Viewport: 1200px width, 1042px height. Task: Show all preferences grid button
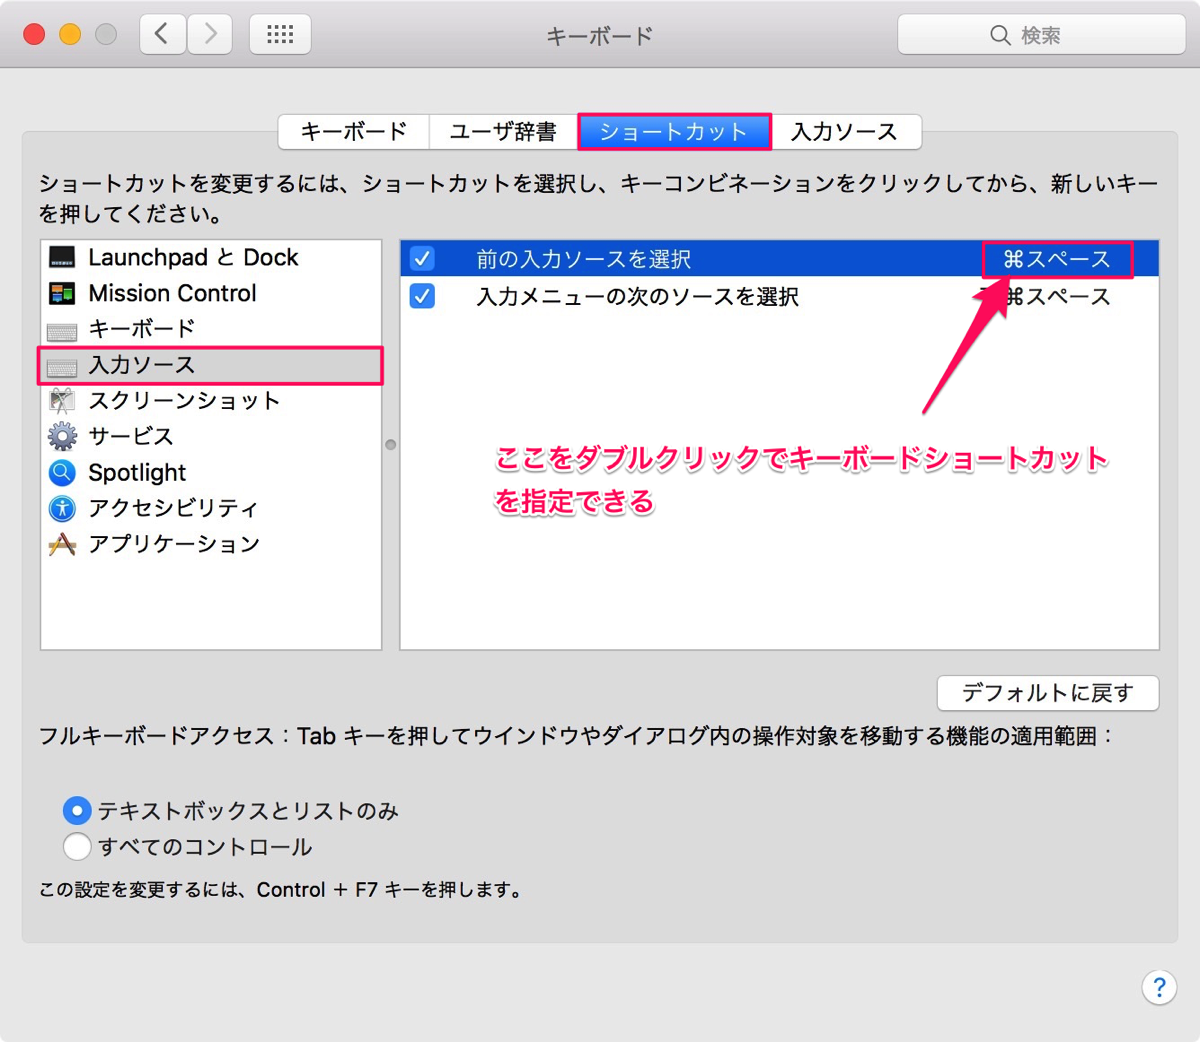click(280, 35)
